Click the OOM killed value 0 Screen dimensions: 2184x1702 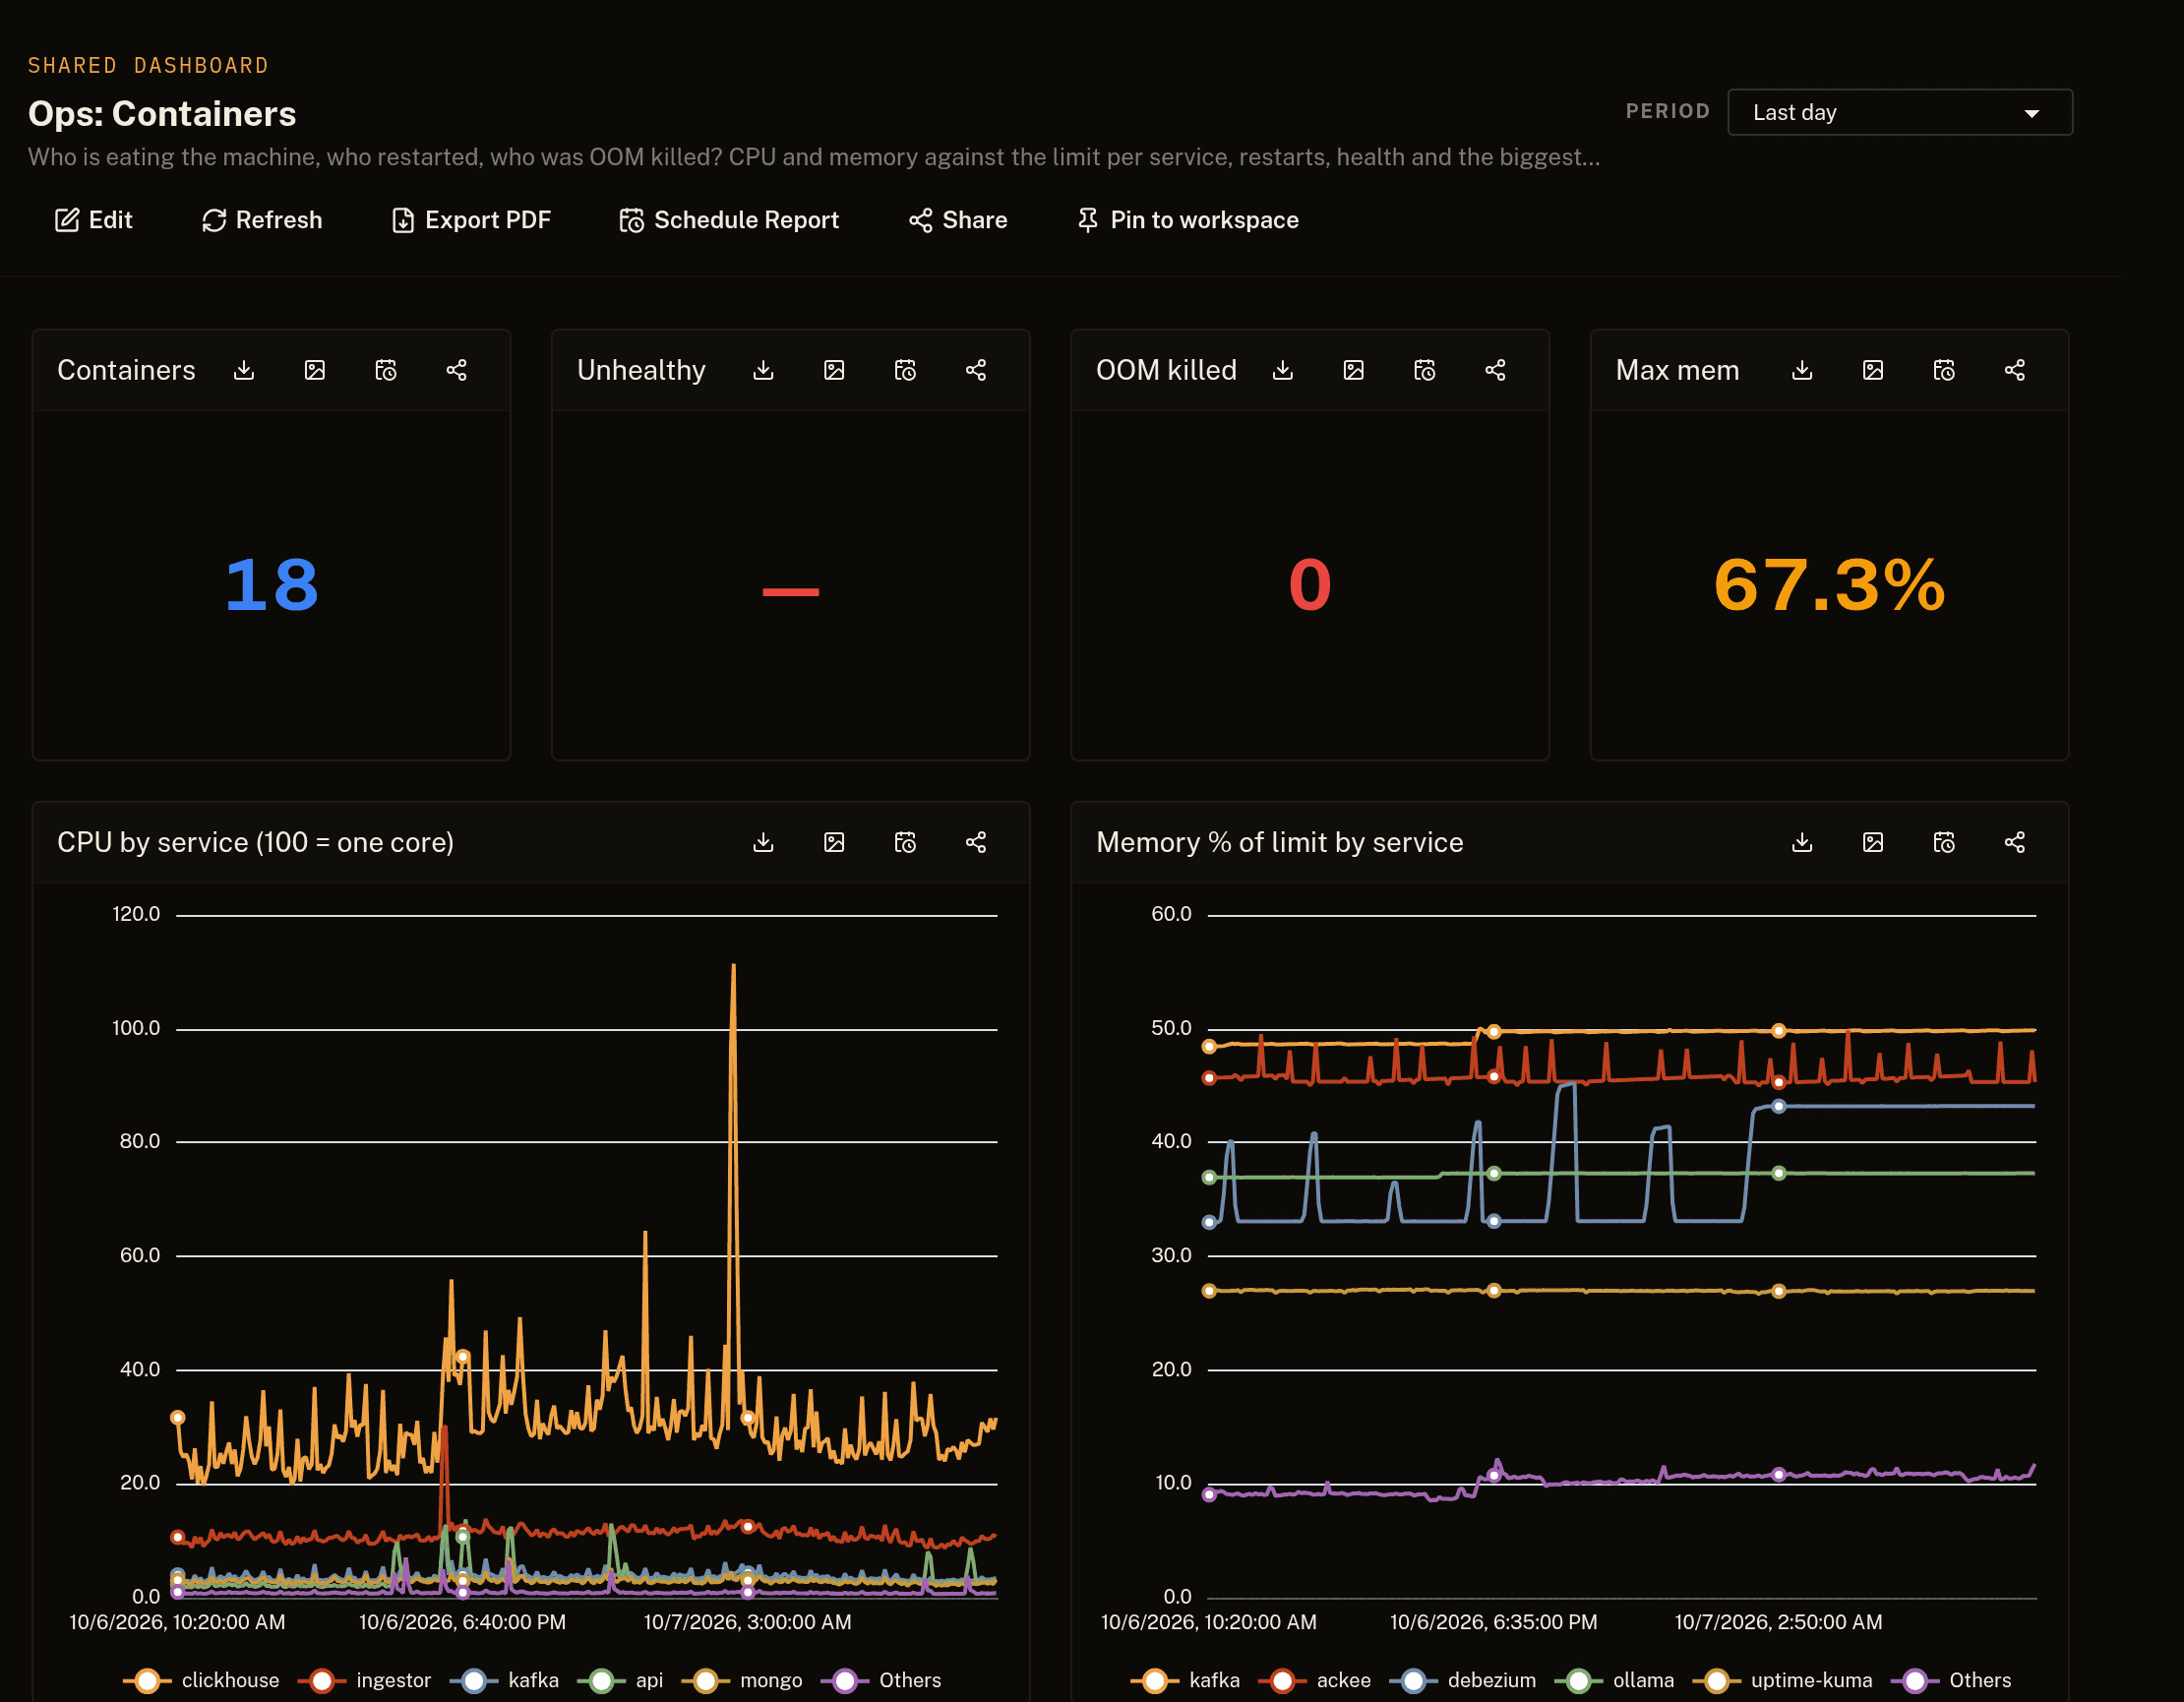[x=1310, y=585]
